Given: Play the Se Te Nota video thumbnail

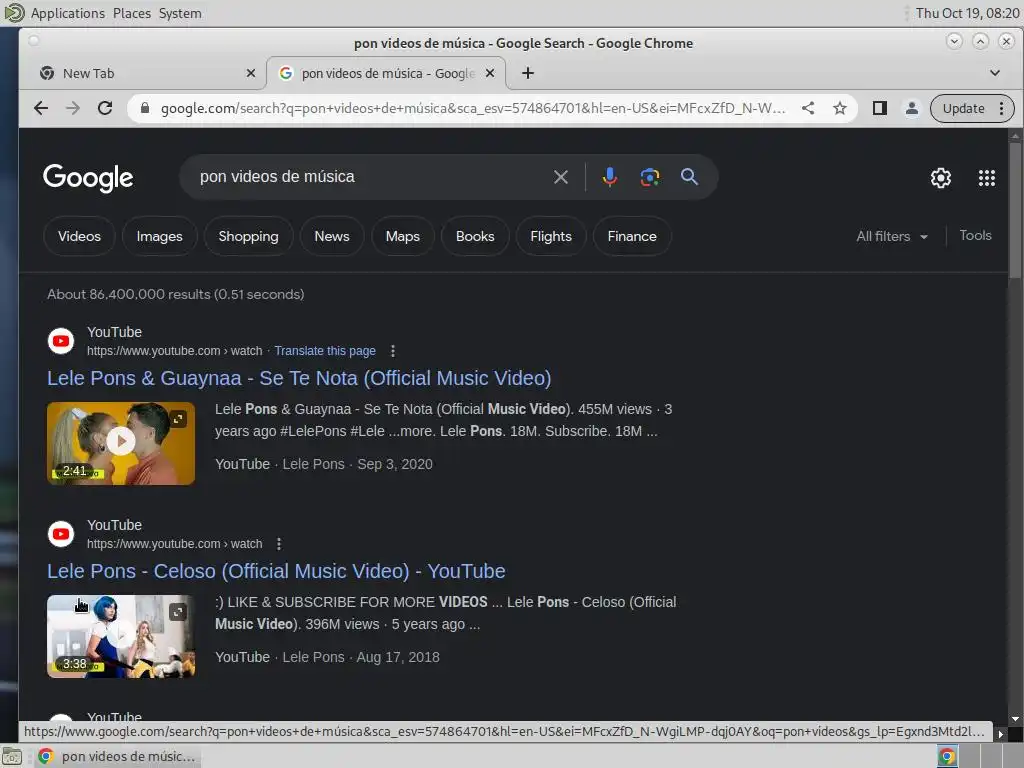Looking at the screenshot, I should click(121, 443).
